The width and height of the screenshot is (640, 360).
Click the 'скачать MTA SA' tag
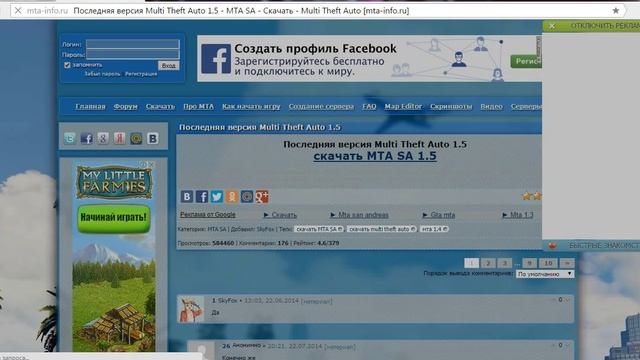click(319, 229)
